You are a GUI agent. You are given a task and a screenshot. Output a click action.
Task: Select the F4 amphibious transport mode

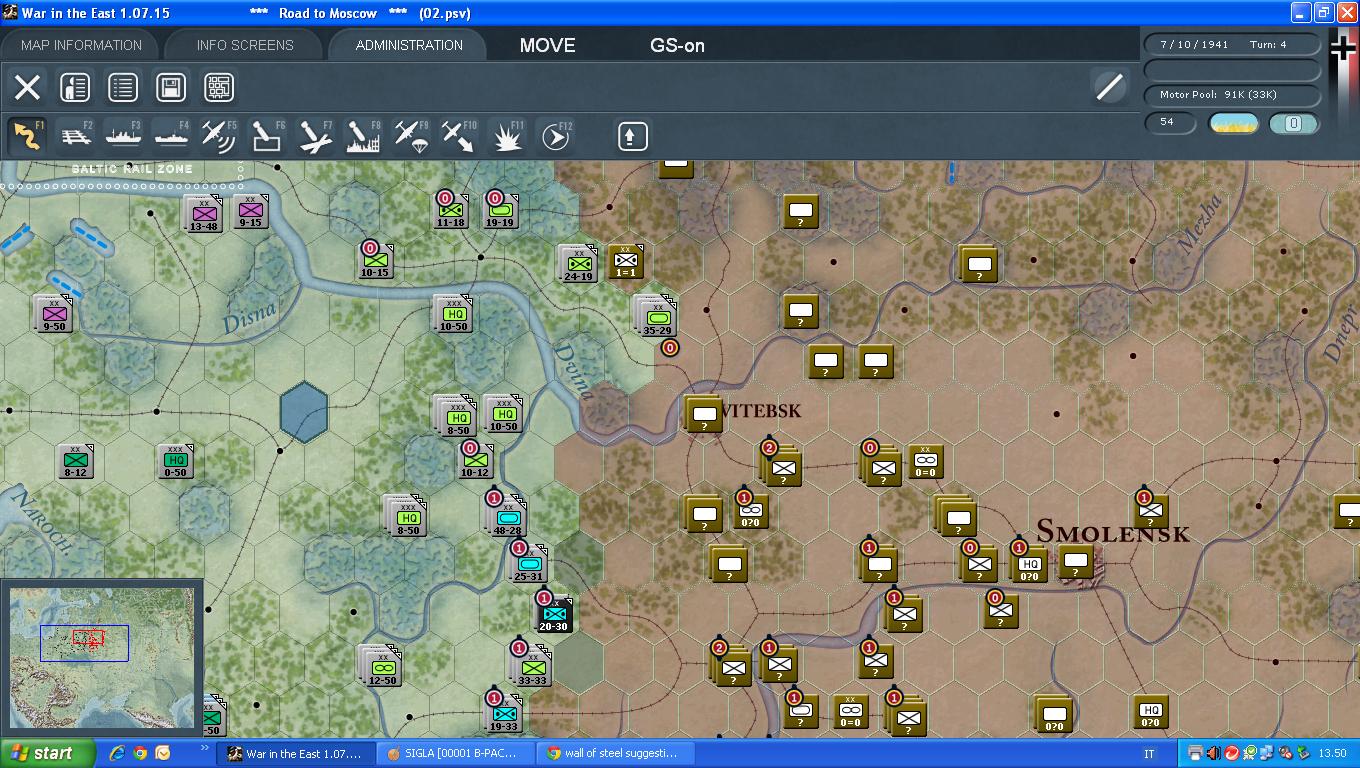(171, 135)
